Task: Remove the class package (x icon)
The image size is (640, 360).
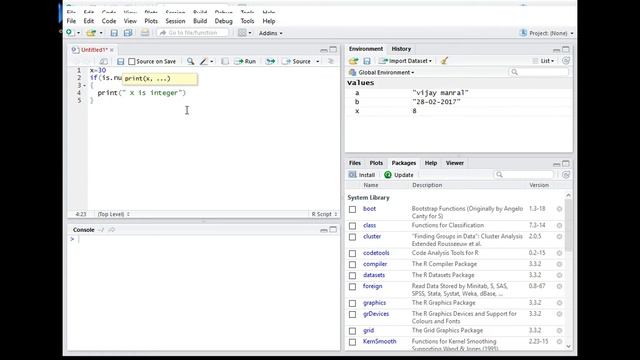Action: [560, 225]
